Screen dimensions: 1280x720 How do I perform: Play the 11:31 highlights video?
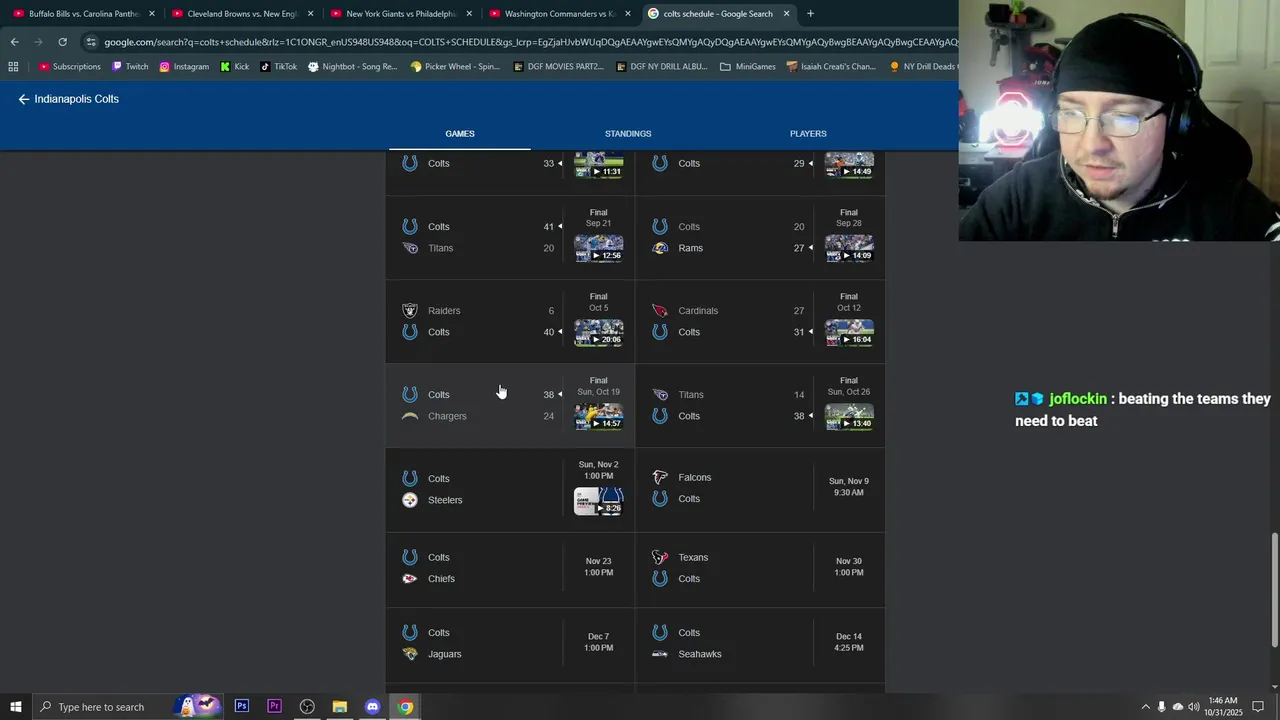pyautogui.click(x=599, y=165)
